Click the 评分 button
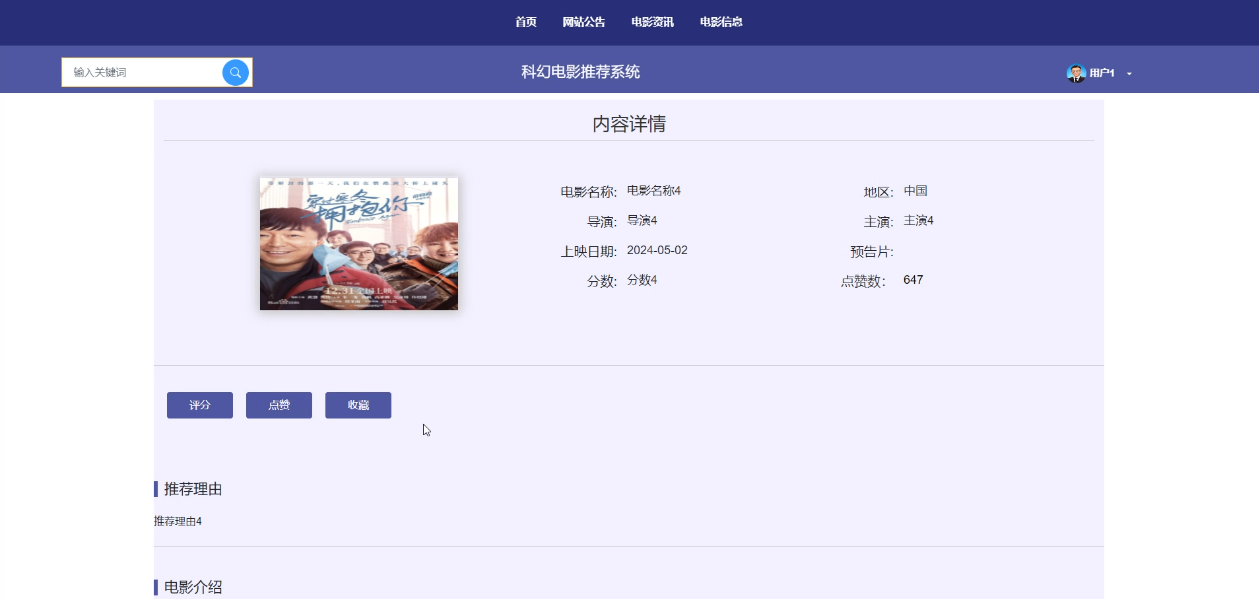Image resolution: width=1259 pixels, height=599 pixels. 200,405
